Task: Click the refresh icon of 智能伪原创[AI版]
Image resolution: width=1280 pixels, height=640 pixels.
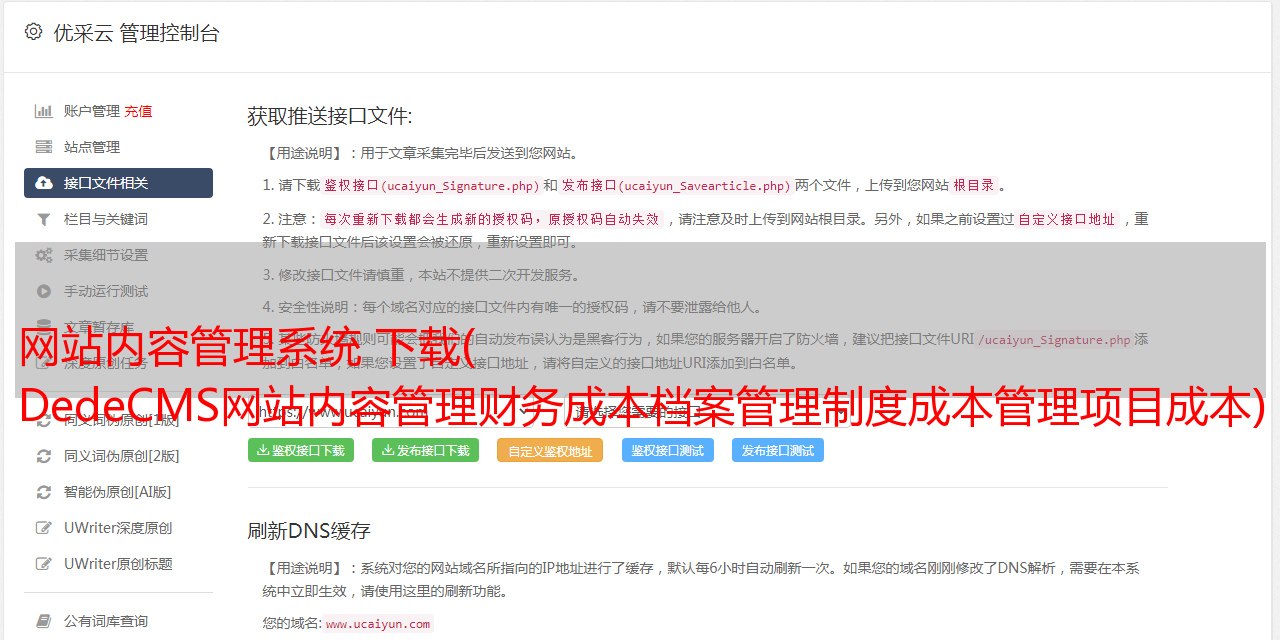Action: tap(44, 492)
